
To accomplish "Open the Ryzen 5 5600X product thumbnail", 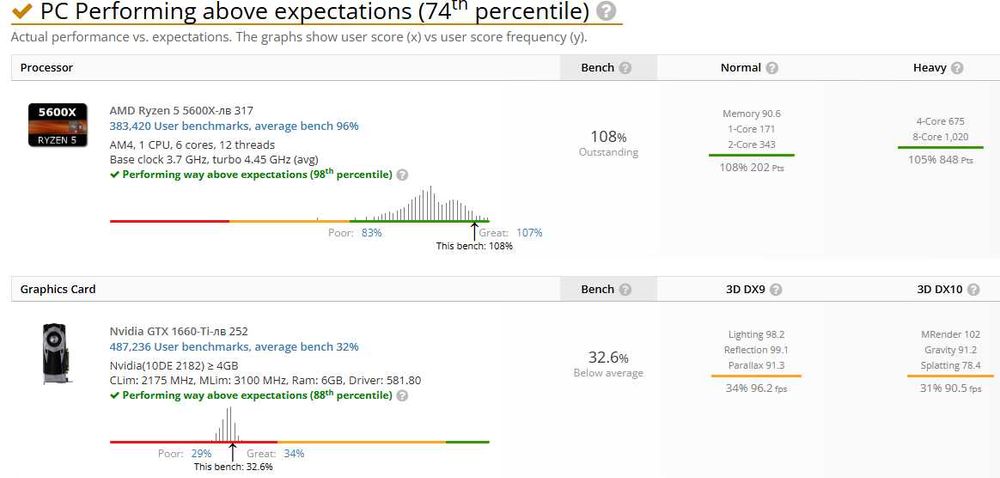I will coord(52,125).
